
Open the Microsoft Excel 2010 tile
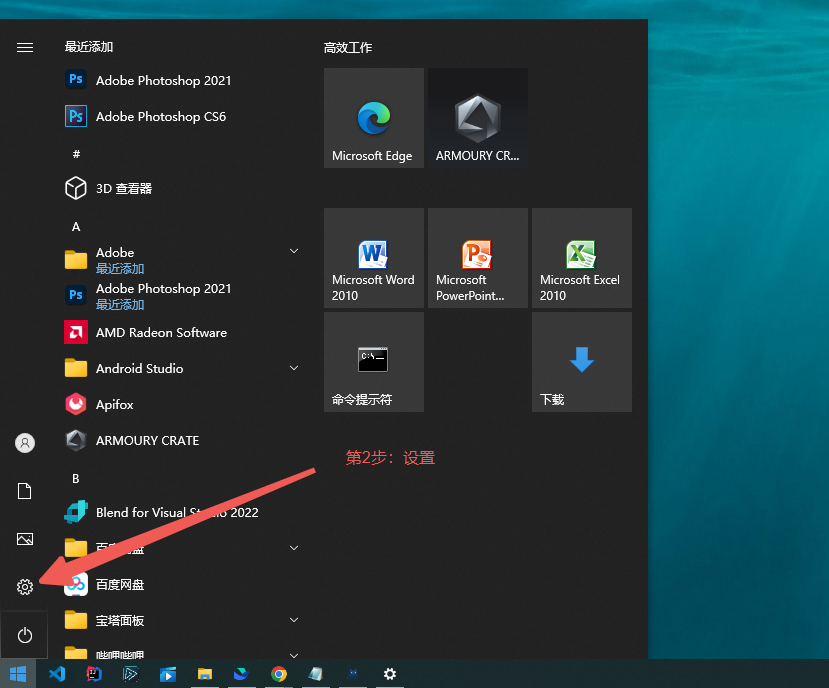coord(582,258)
